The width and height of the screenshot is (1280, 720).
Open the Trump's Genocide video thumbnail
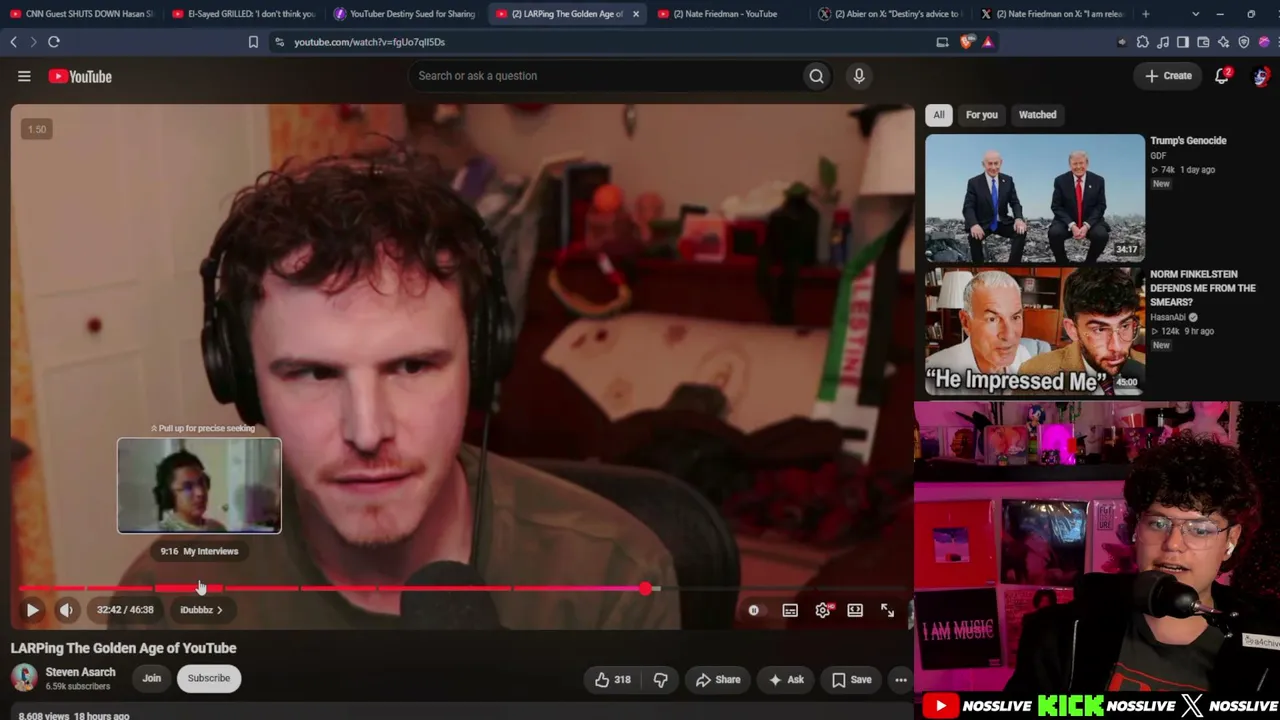pos(1035,198)
